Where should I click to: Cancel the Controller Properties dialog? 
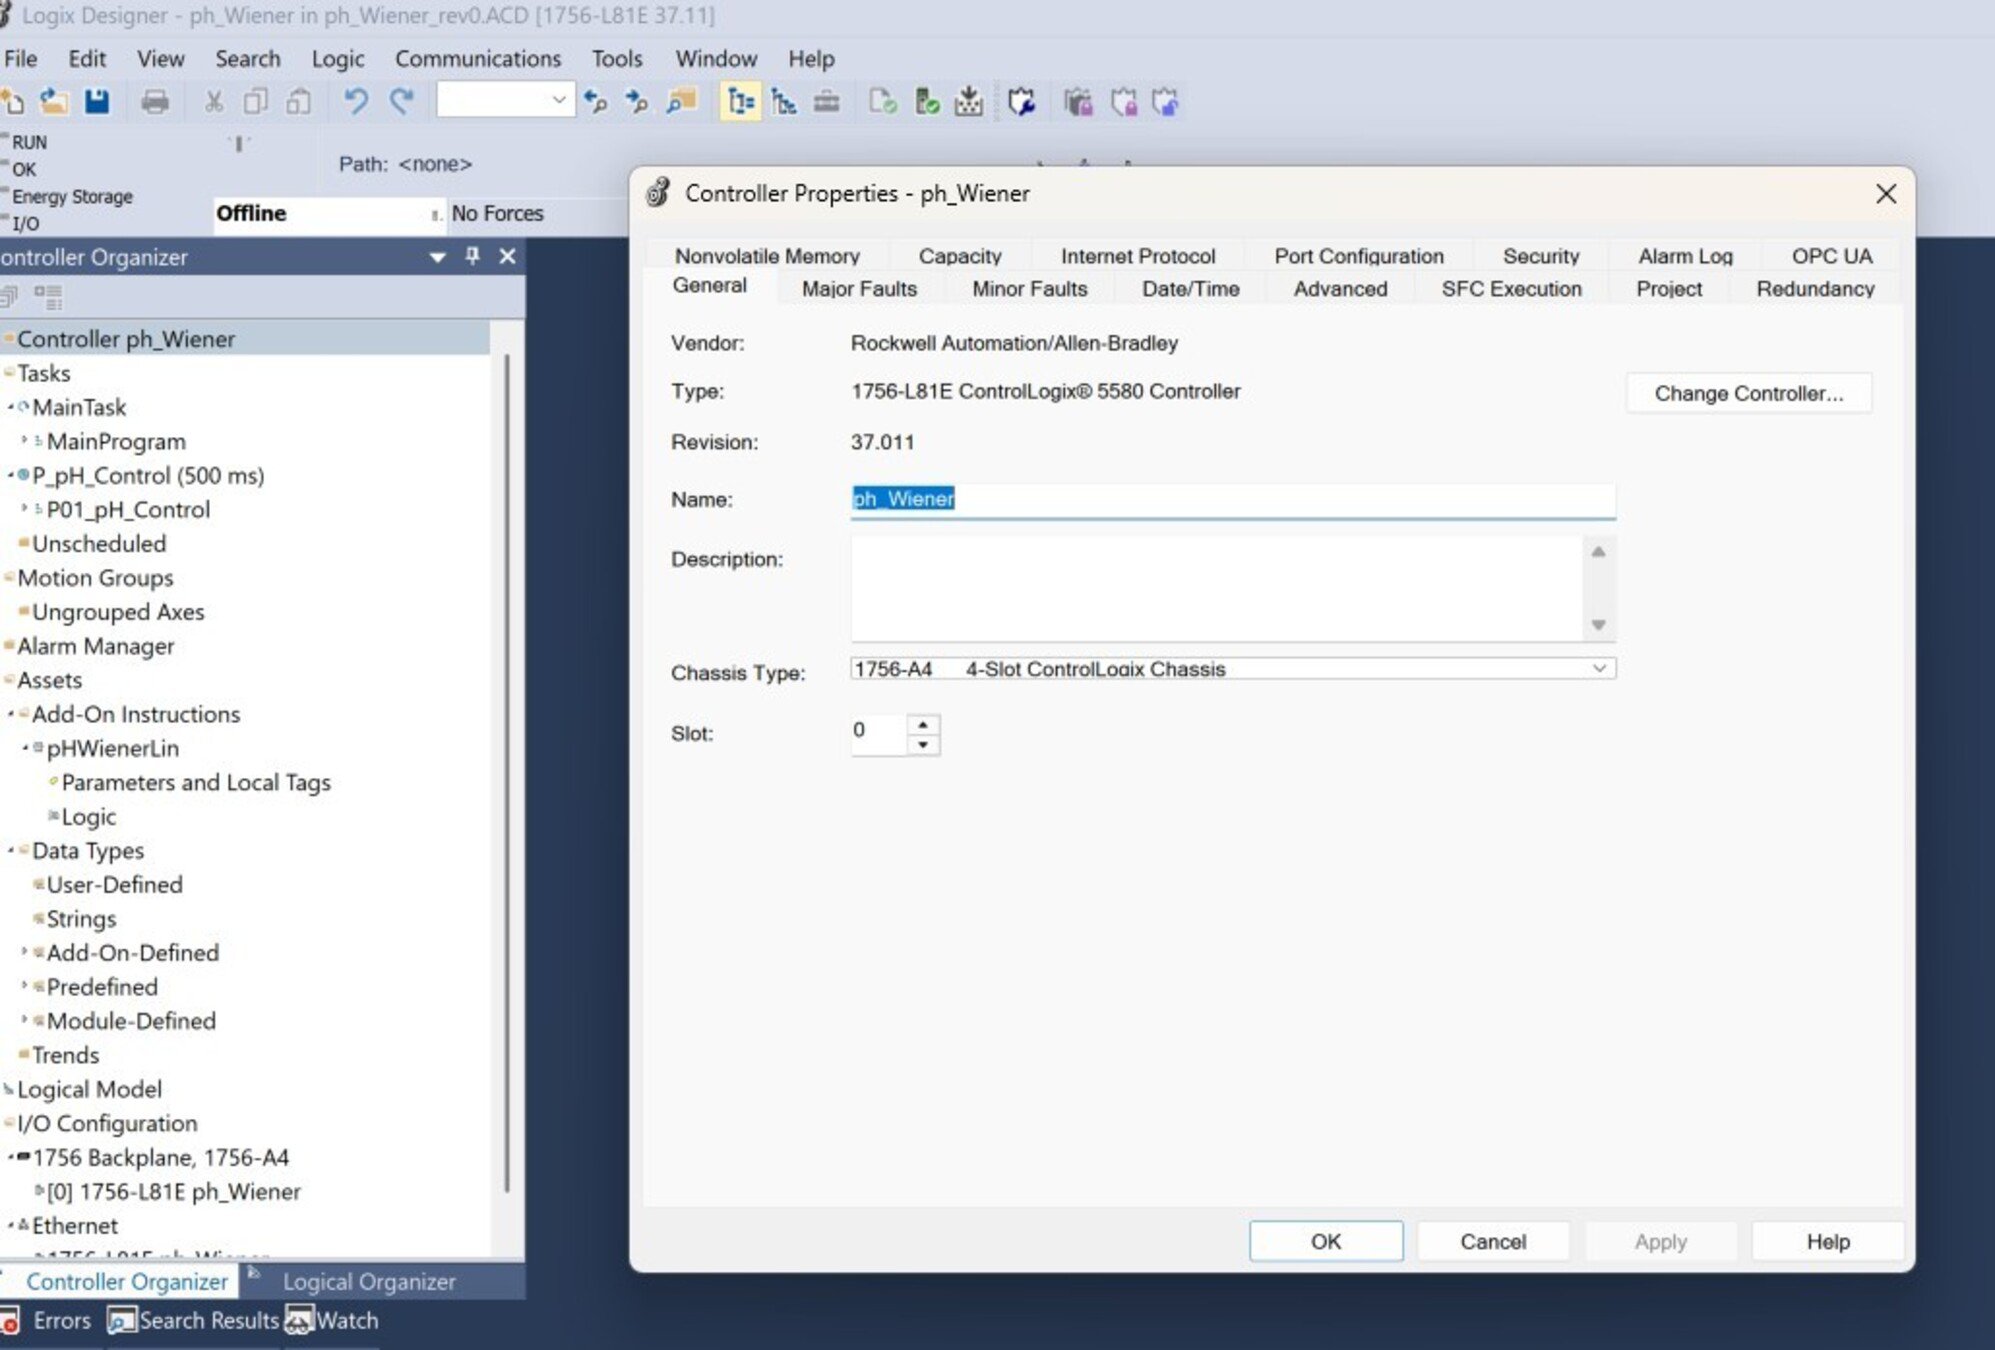point(1493,1241)
